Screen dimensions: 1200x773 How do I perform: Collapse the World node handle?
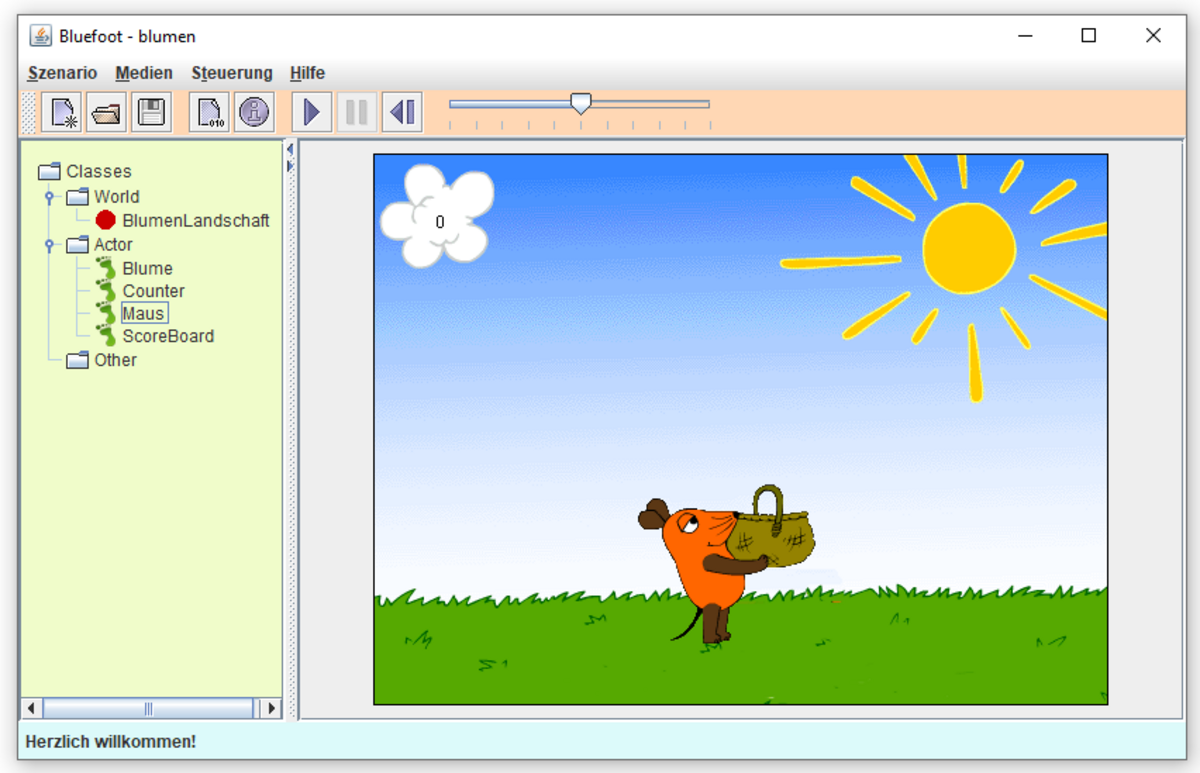pyautogui.click(x=49, y=197)
